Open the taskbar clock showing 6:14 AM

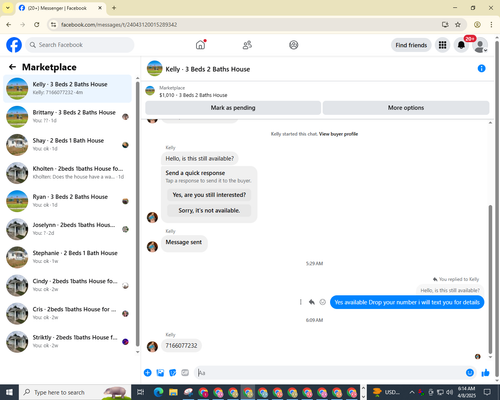466,392
